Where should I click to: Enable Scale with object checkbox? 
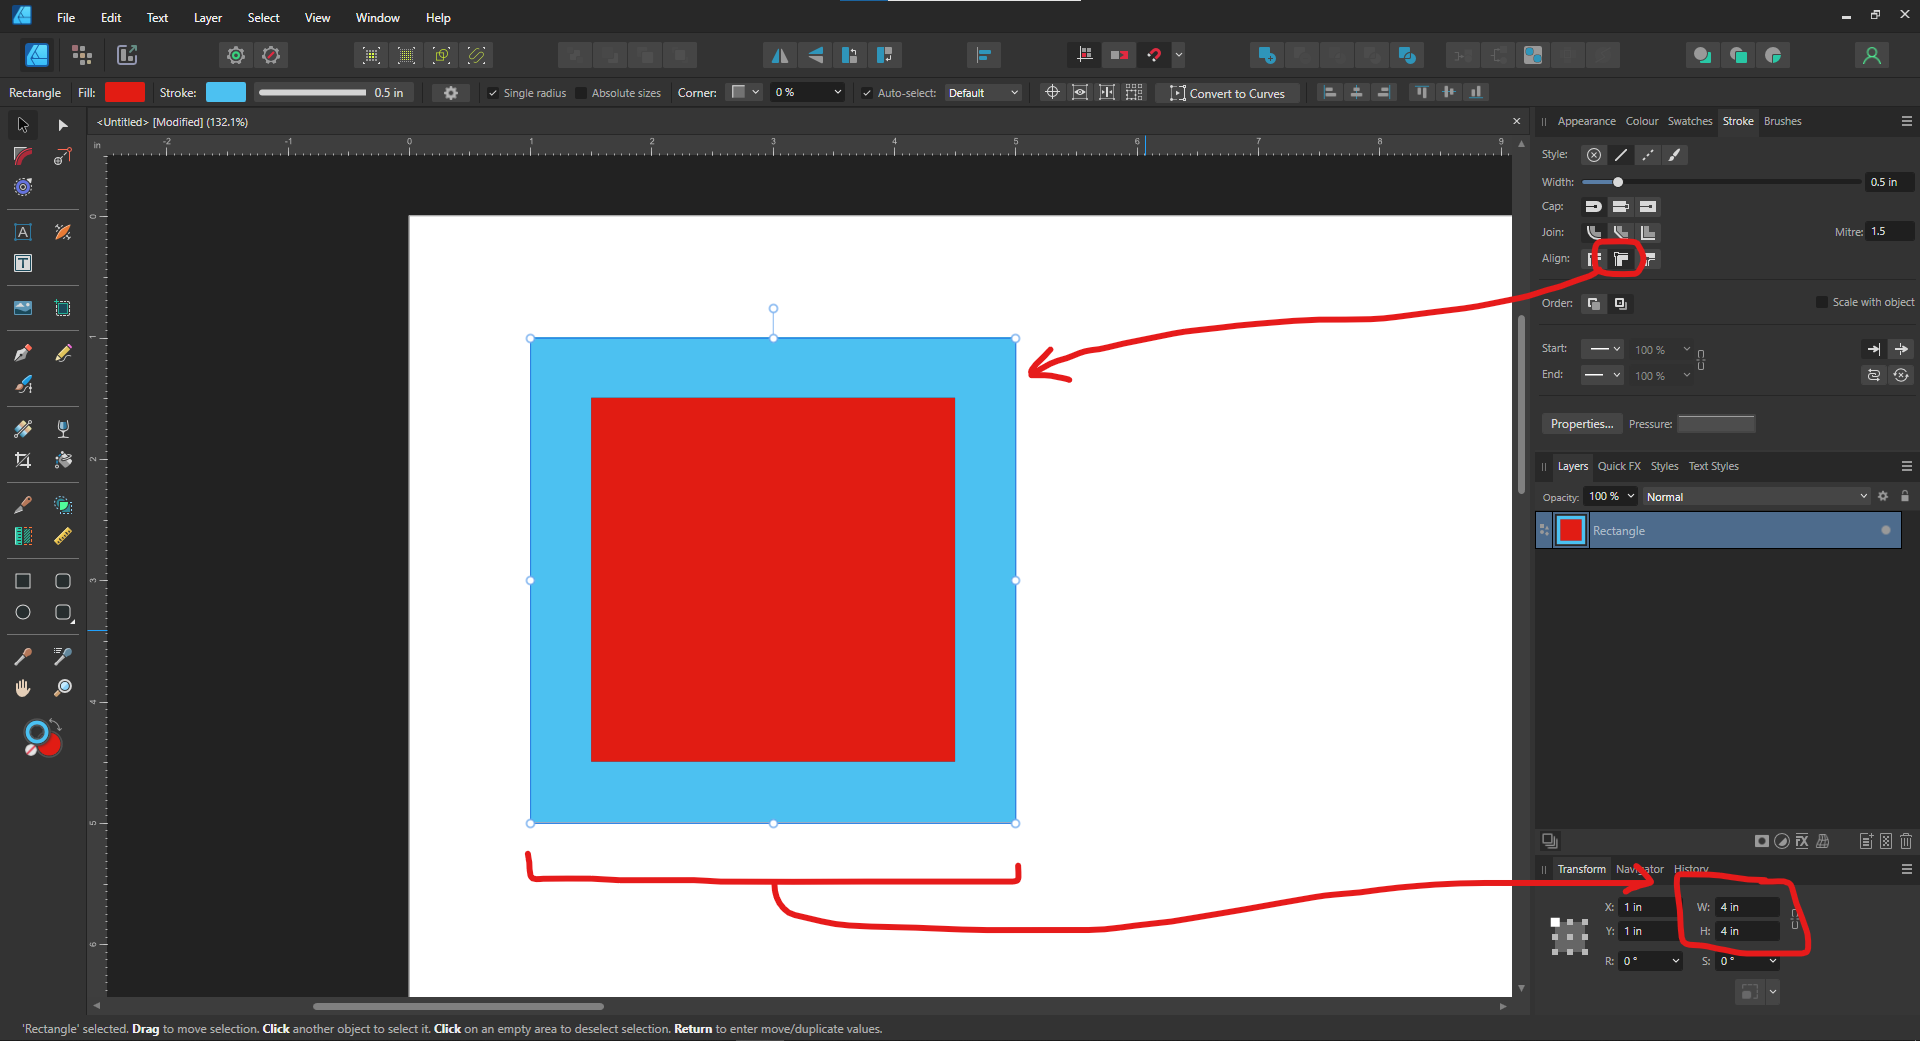pyautogui.click(x=1822, y=302)
